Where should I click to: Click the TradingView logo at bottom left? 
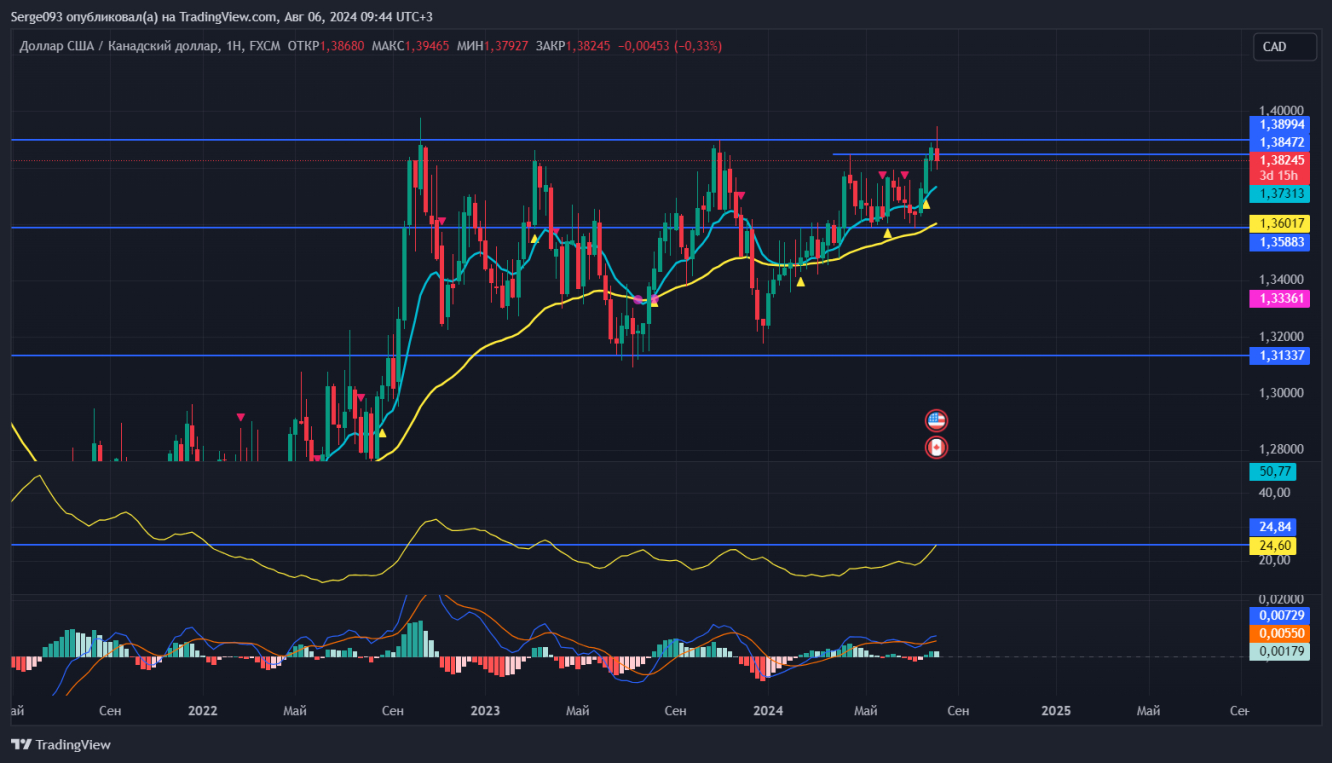[61, 744]
